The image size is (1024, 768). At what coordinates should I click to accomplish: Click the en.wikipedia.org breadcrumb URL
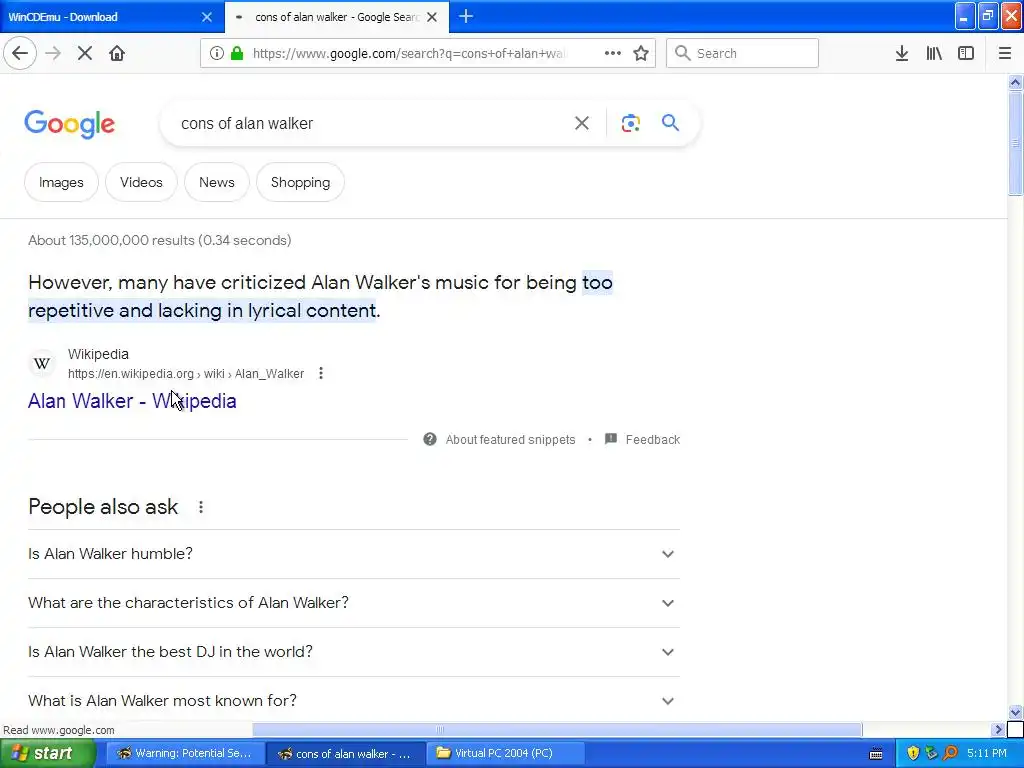pyautogui.click(x=186, y=374)
